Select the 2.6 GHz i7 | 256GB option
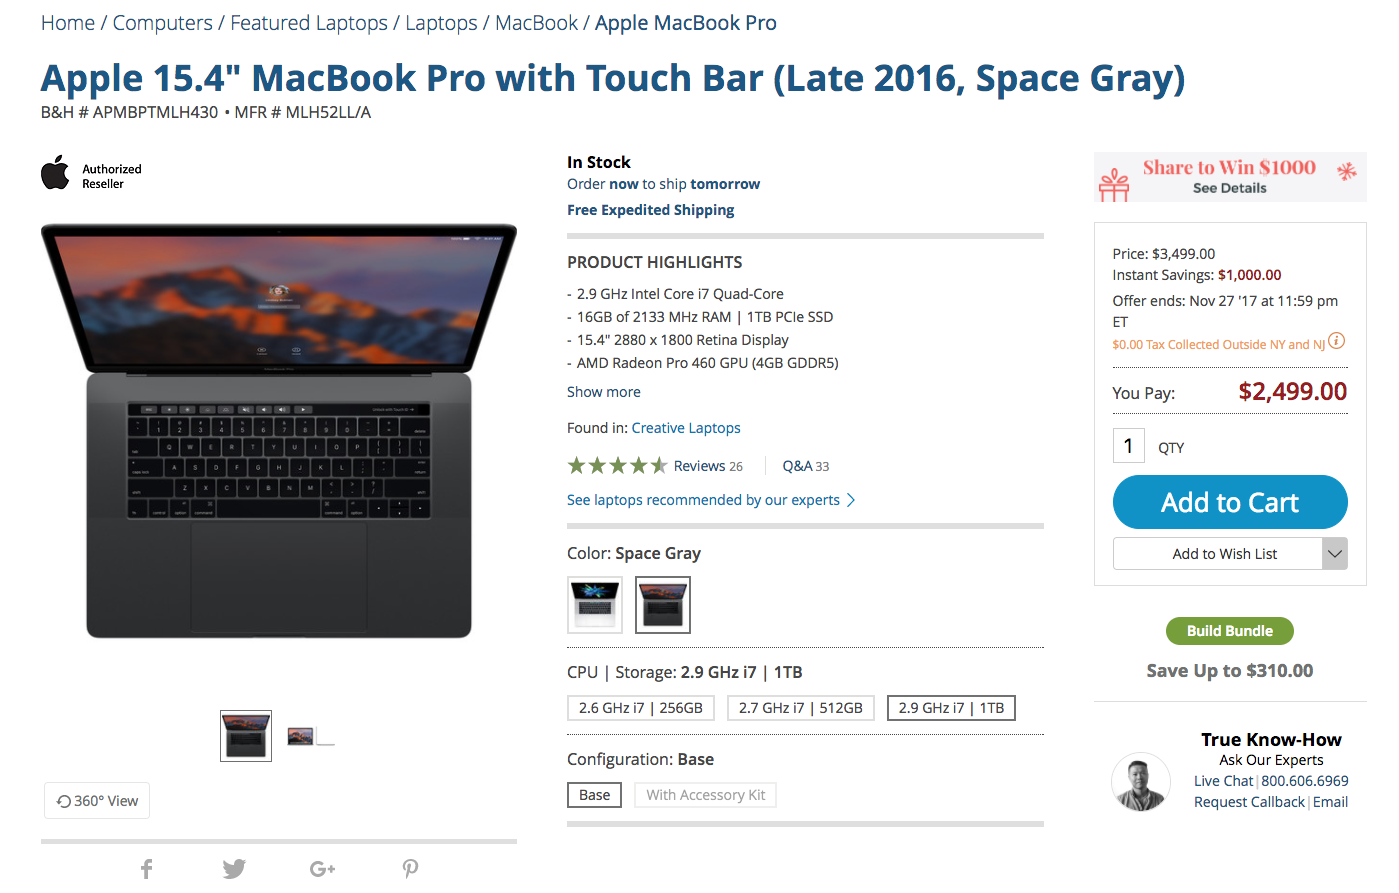Screen dimensions: 1399x893 [641, 708]
